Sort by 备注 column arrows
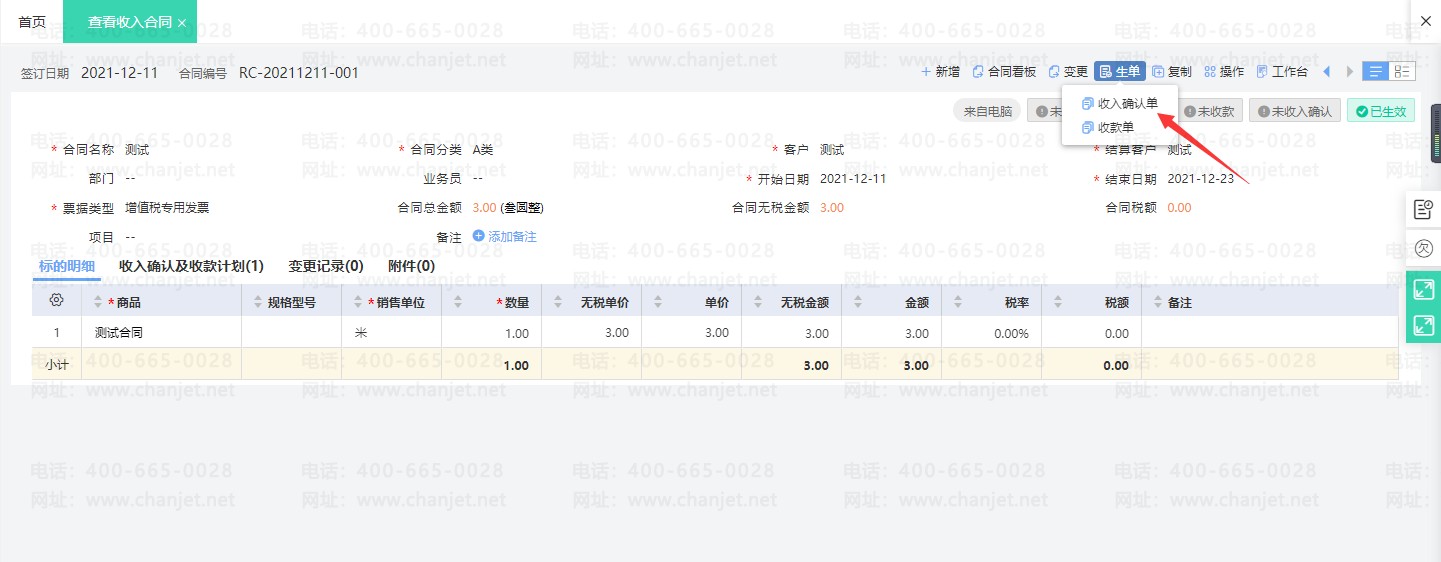 click(x=1158, y=301)
